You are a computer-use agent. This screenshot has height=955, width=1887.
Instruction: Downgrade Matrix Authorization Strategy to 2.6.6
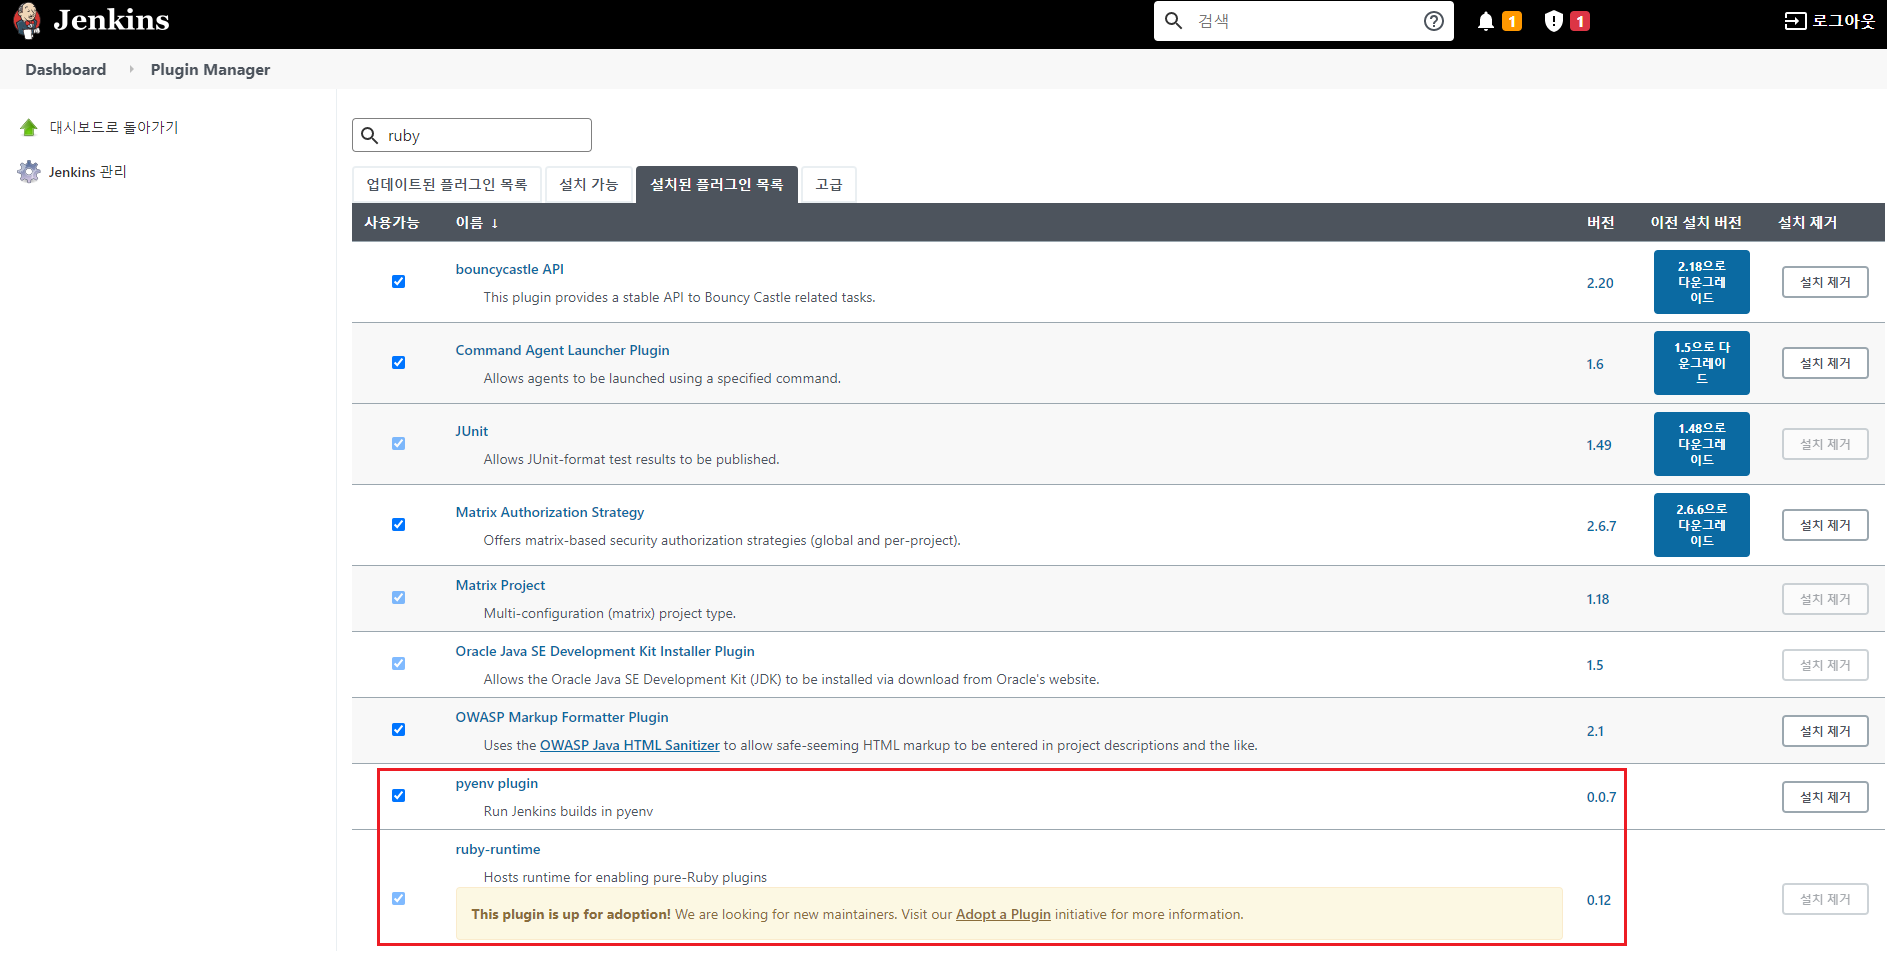[x=1701, y=525]
